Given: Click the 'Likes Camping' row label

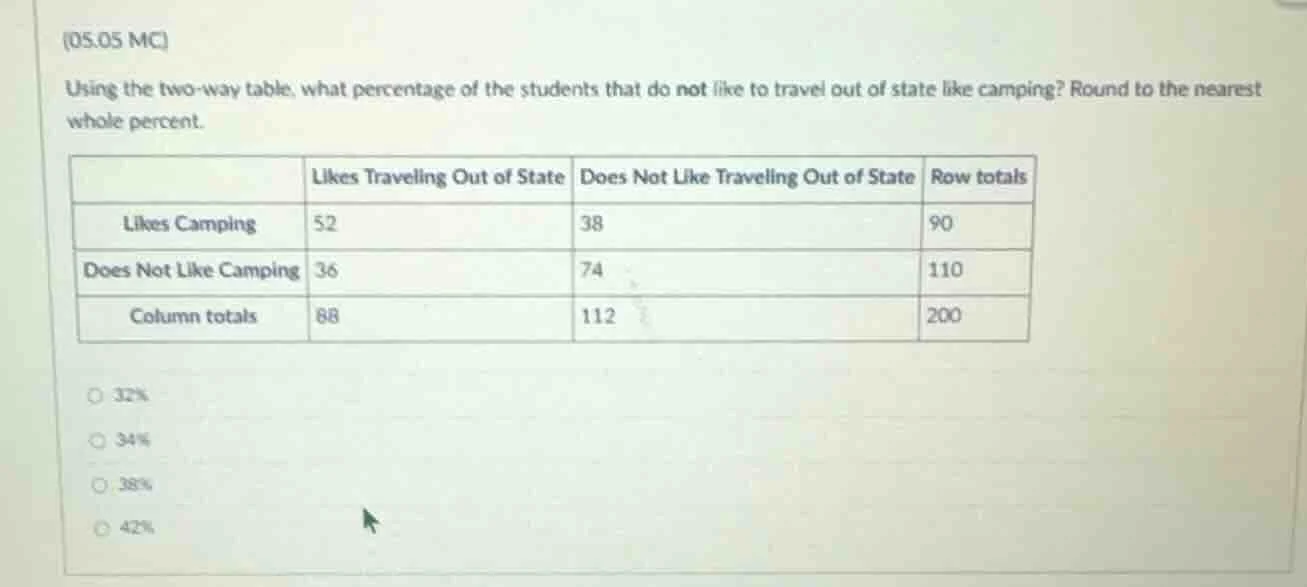Looking at the screenshot, I should coord(189,224).
